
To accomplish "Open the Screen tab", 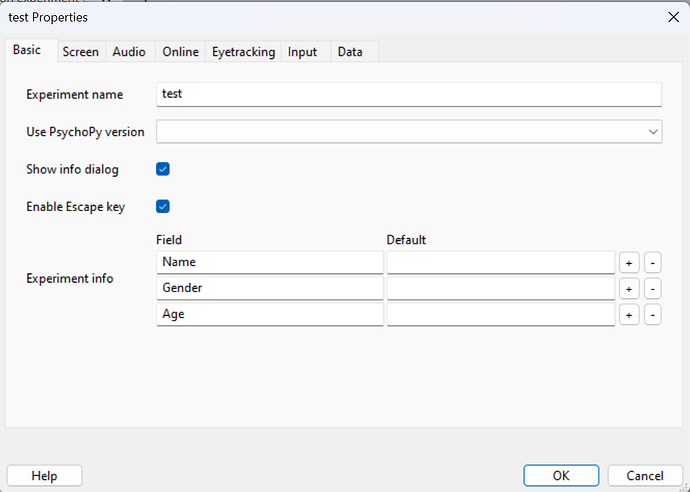I will tap(81, 52).
